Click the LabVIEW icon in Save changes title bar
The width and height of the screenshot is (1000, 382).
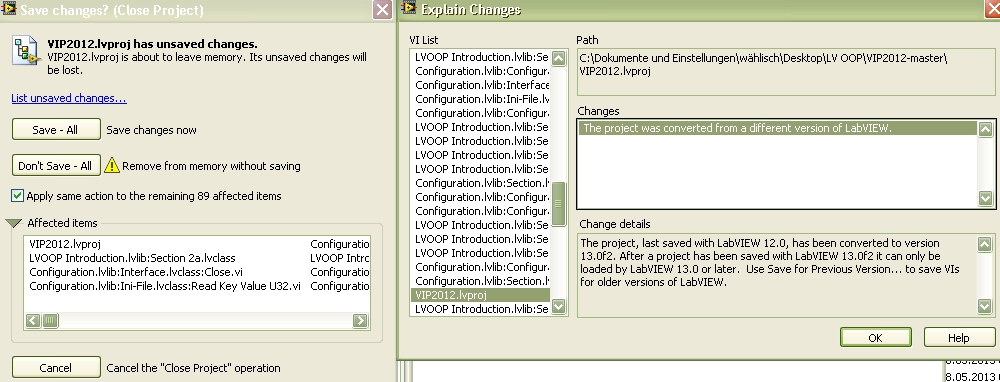pyautogui.click(x=8, y=9)
